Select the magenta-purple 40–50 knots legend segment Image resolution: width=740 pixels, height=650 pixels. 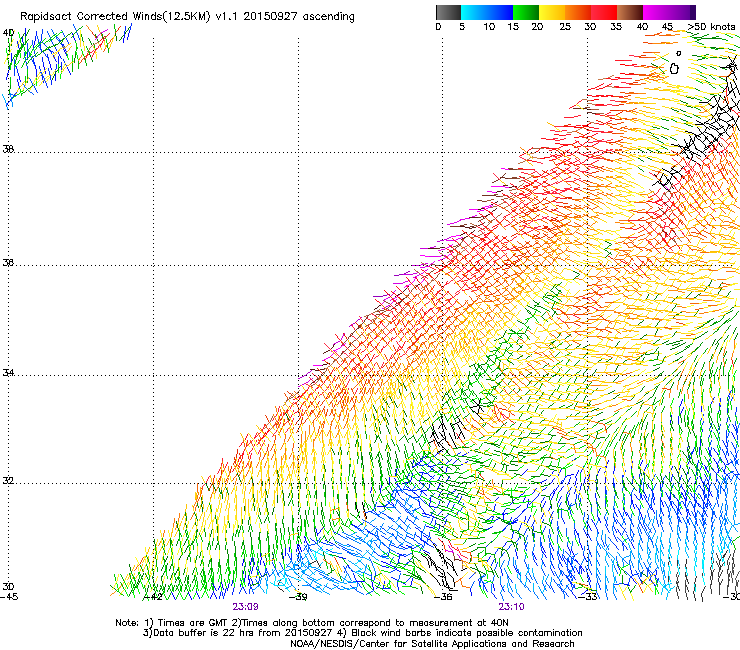pos(669,12)
